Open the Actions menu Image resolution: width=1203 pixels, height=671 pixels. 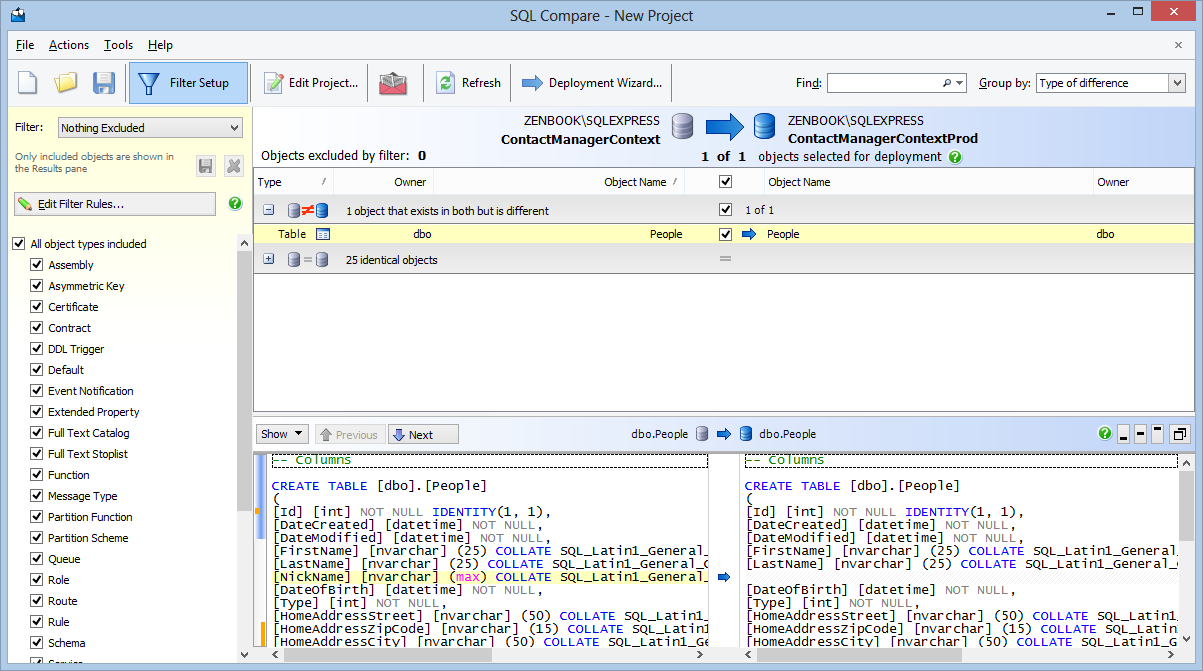point(68,45)
